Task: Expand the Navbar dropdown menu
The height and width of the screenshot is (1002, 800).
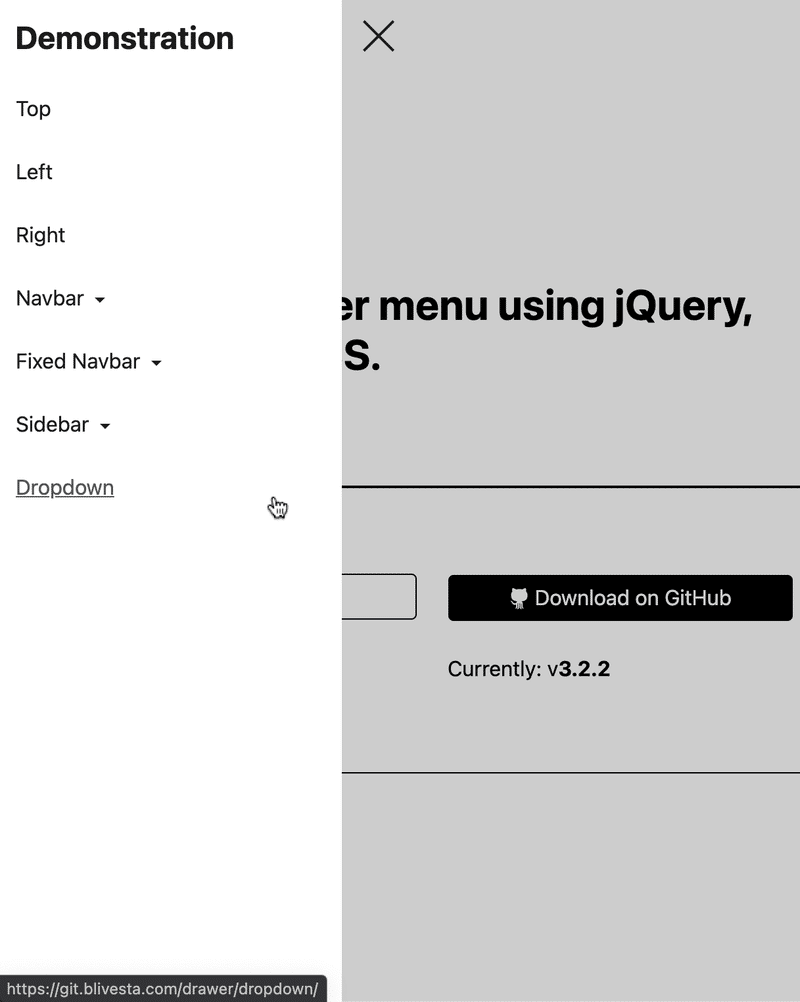Action: coord(61,298)
